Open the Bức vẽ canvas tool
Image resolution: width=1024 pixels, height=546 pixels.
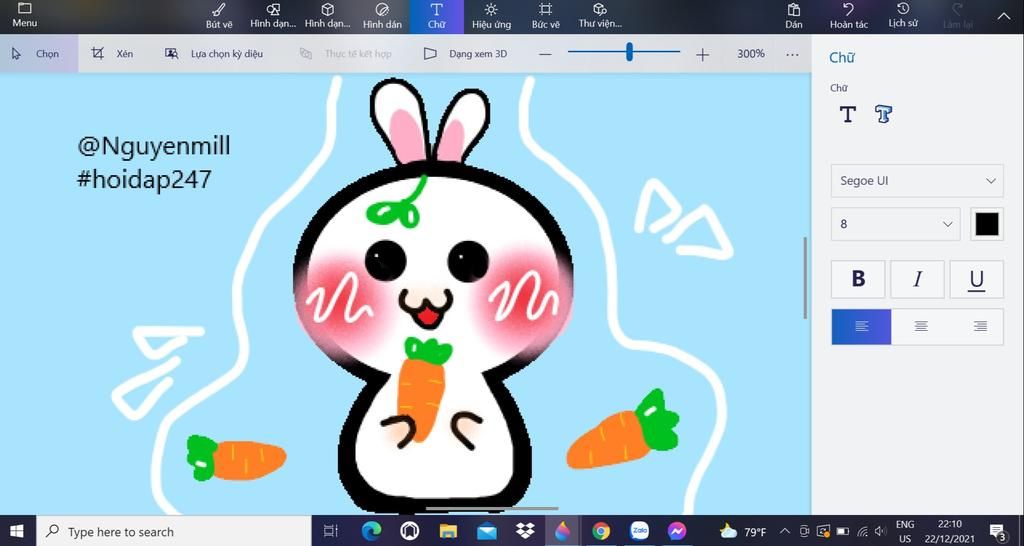click(545, 16)
